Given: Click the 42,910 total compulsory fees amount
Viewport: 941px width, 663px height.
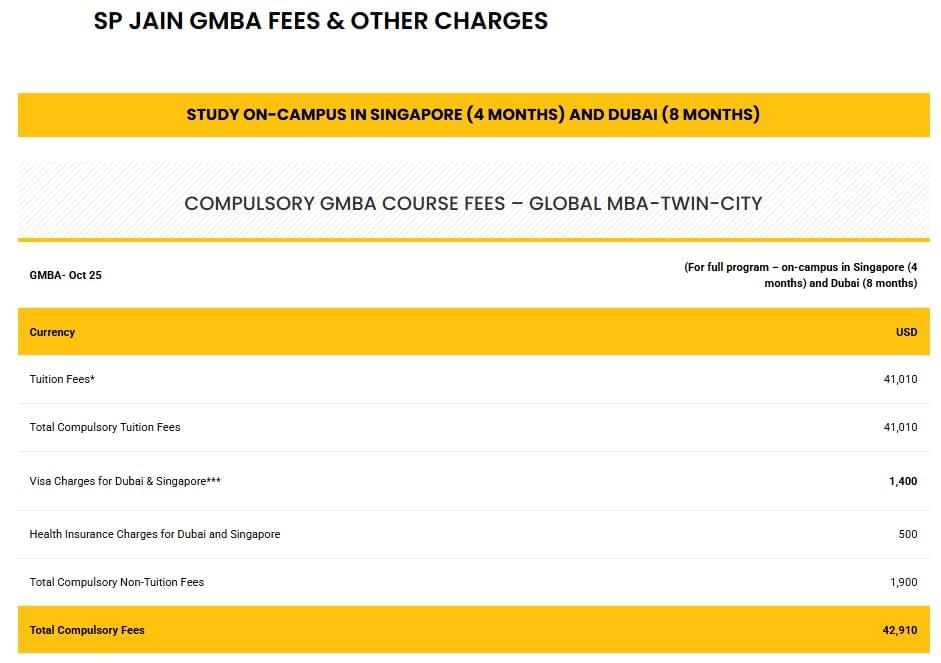Looking at the screenshot, I should [900, 630].
